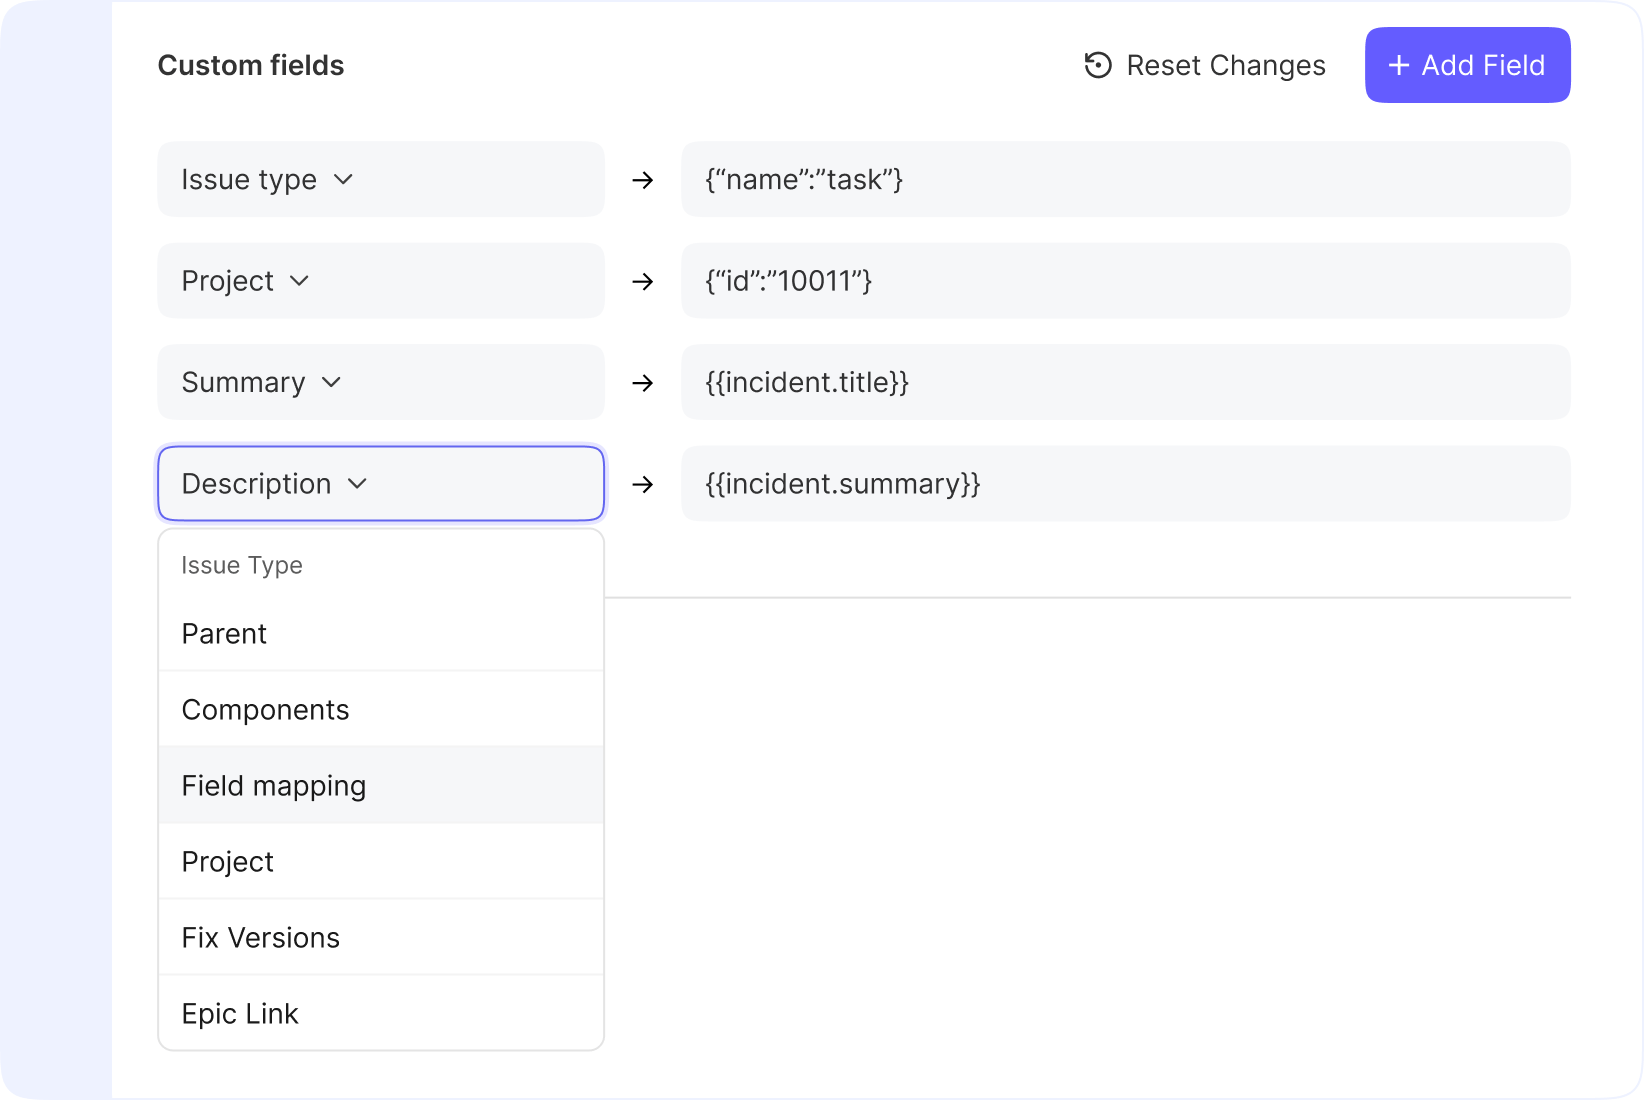
Task: Collapse the Description dropdown chevron
Action: tap(357, 484)
